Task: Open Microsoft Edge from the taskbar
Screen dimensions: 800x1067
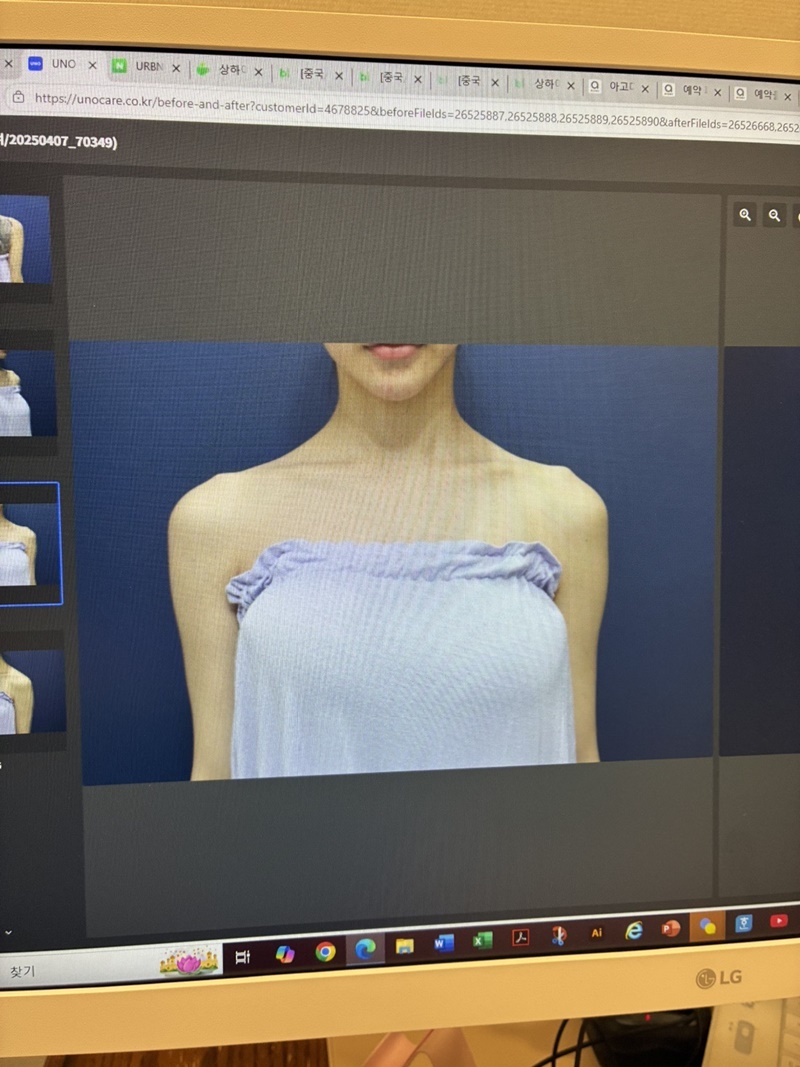Action: click(x=365, y=949)
